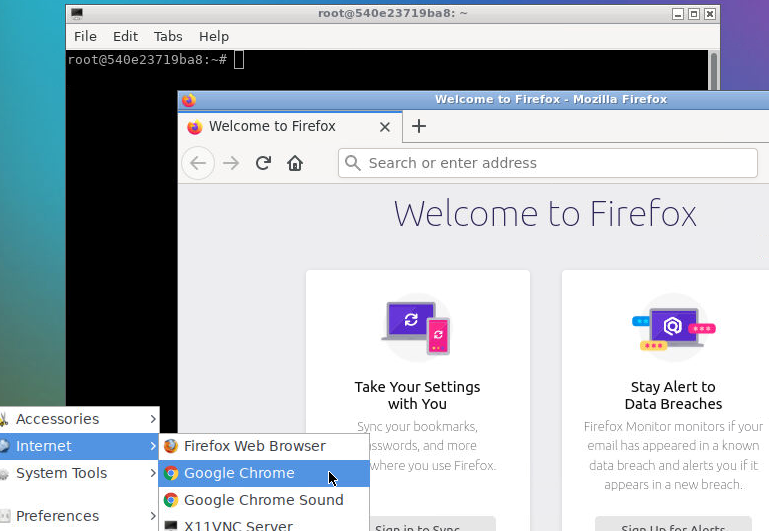Image resolution: width=769 pixels, height=531 pixels.
Task: Go to Firefox home page icon
Action: pos(295,163)
